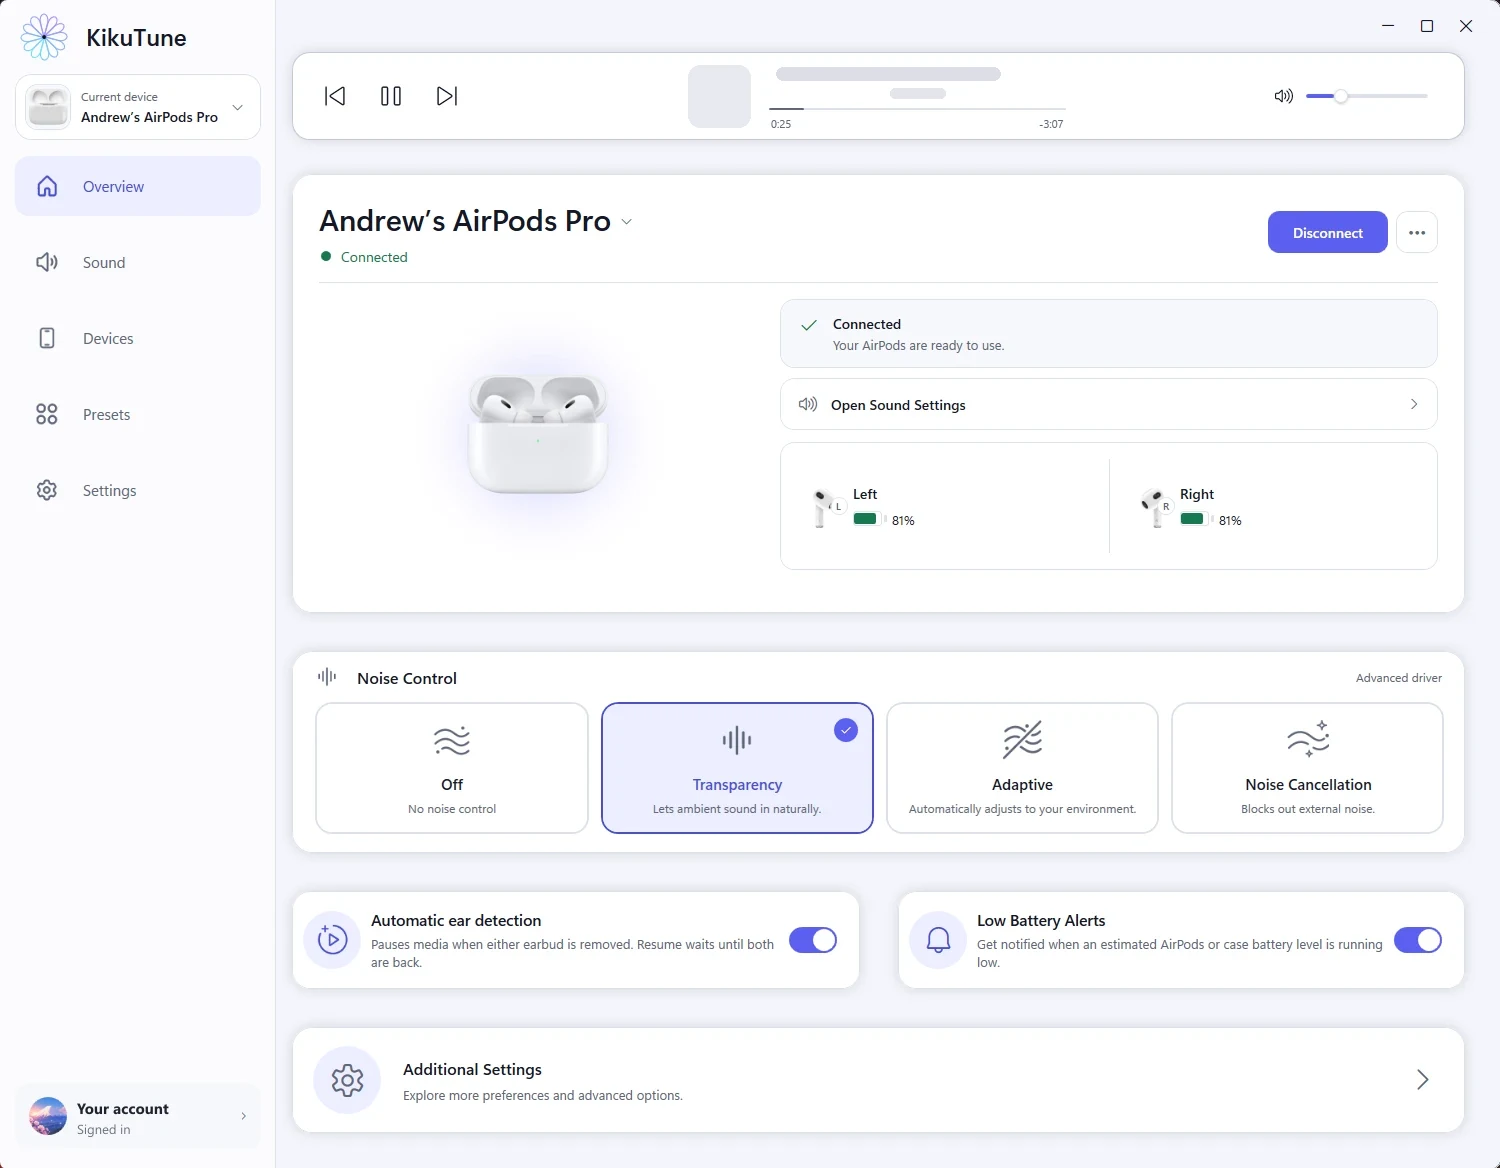
Task: Click the Connected checkmark icon
Action: pos(809,325)
